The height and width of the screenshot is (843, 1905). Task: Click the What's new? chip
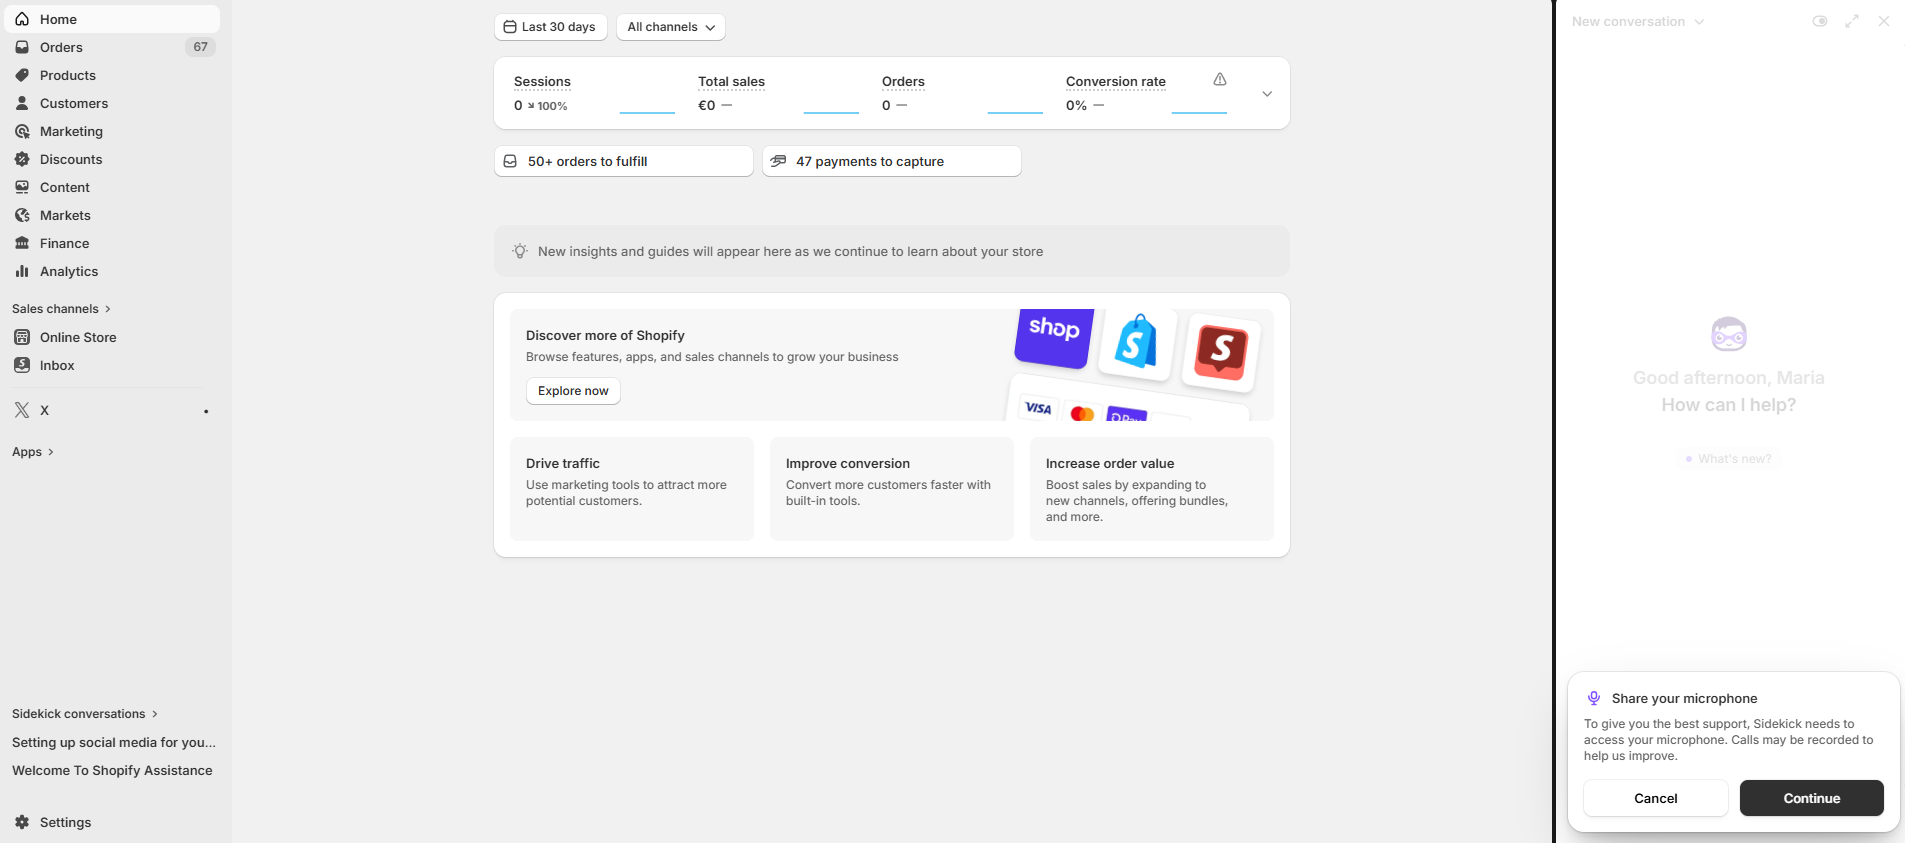point(1728,459)
